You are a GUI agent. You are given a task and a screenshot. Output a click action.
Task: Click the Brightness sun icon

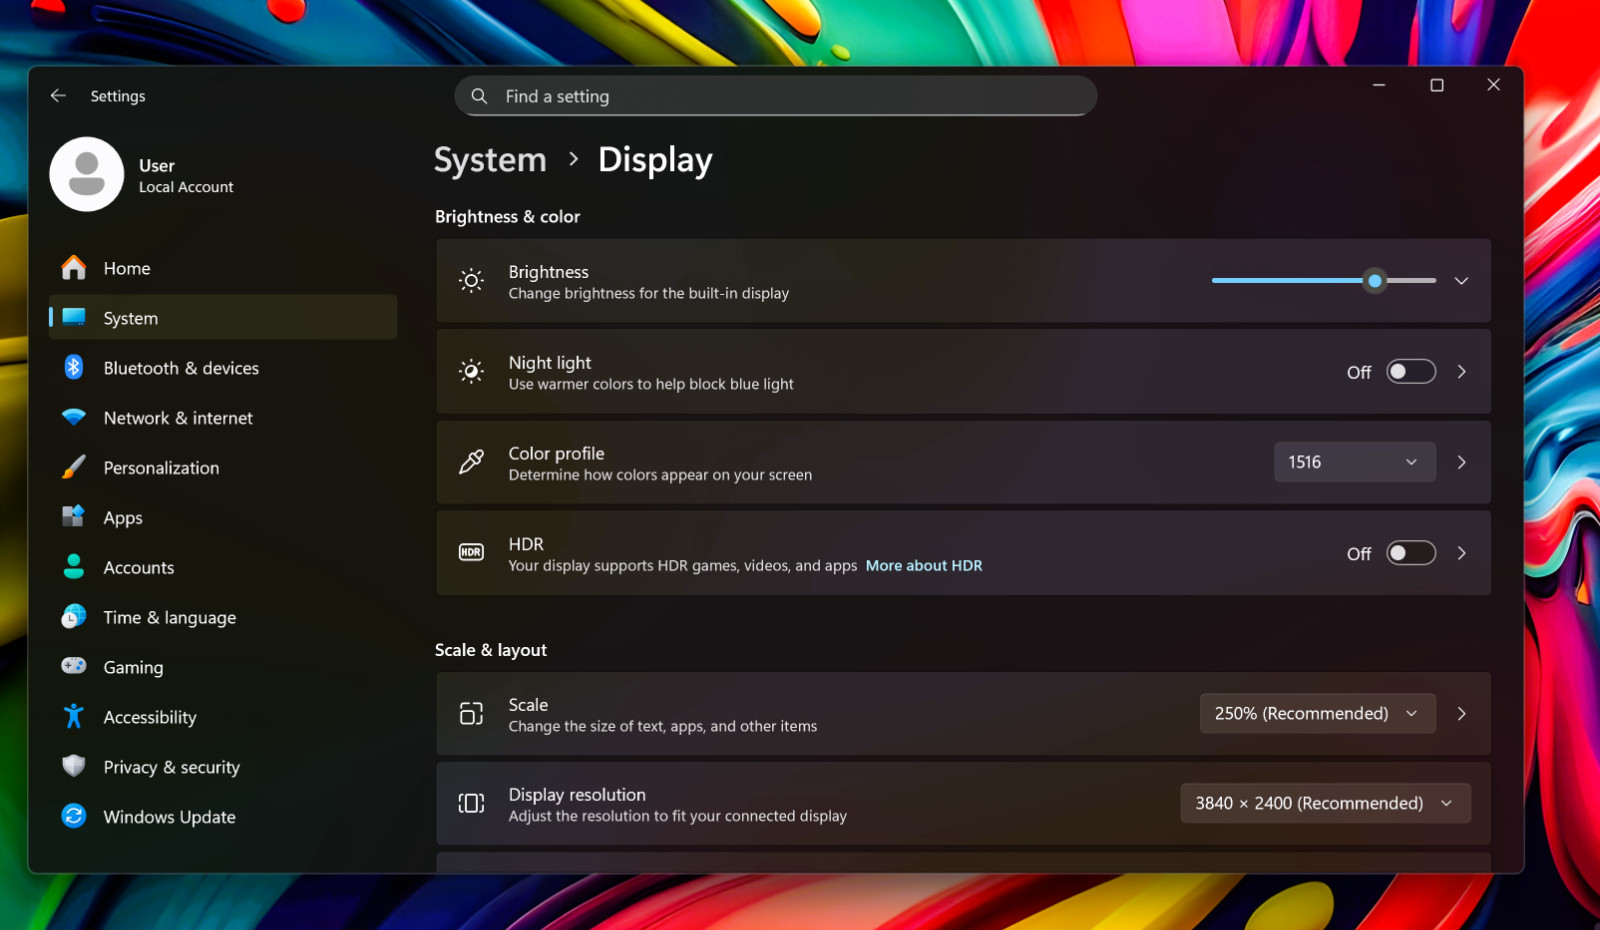pos(471,281)
